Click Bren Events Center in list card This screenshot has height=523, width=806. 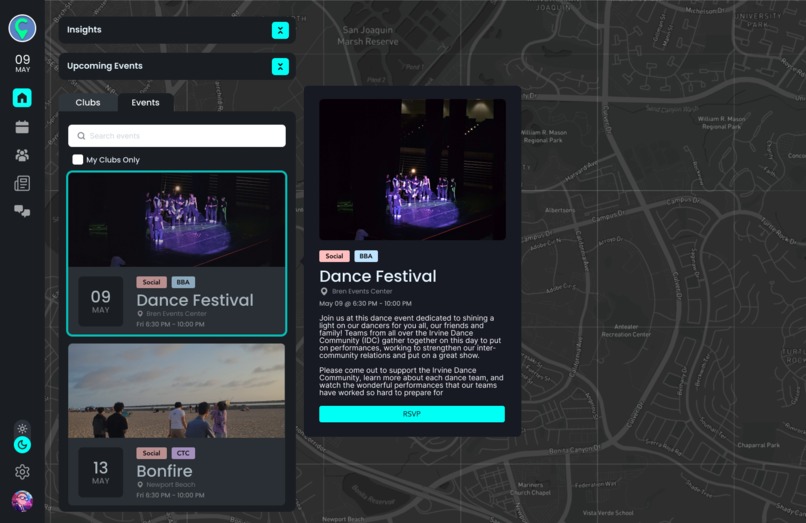pos(176,313)
